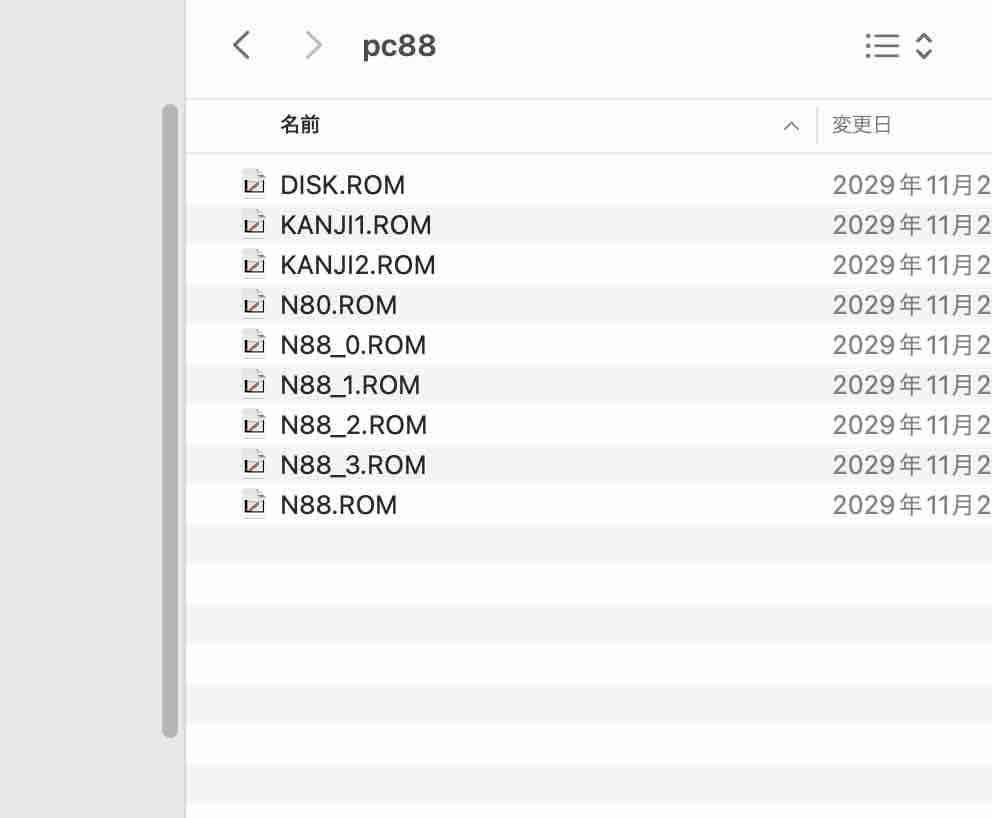Click the modified date of N88.ROM
Image resolution: width=992 pixels, height=818 pixels.
(912, 505)
